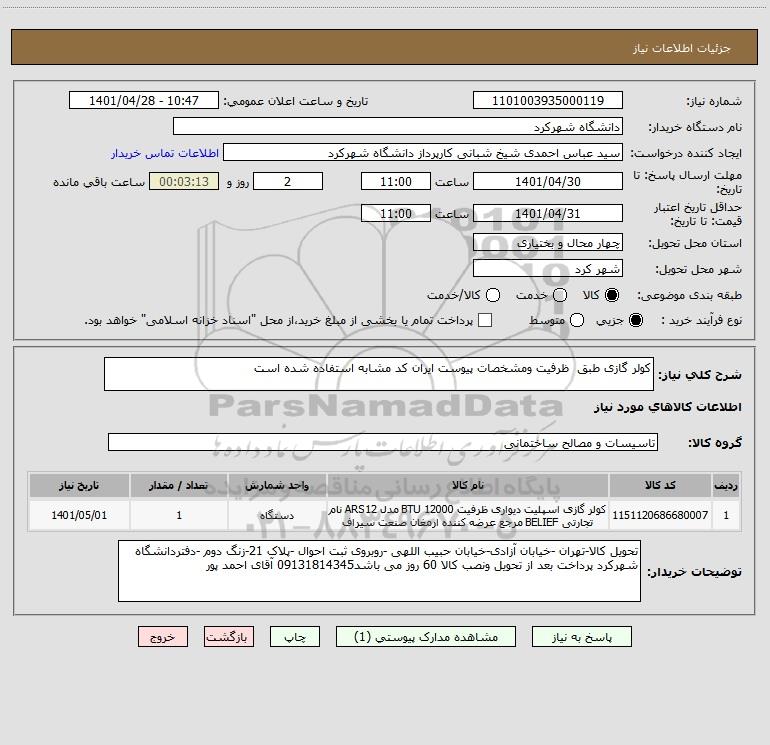Viewport: 770px width, 745px height.
Task: Click the remaining time field 00:03:13
Action: (184, 181)
